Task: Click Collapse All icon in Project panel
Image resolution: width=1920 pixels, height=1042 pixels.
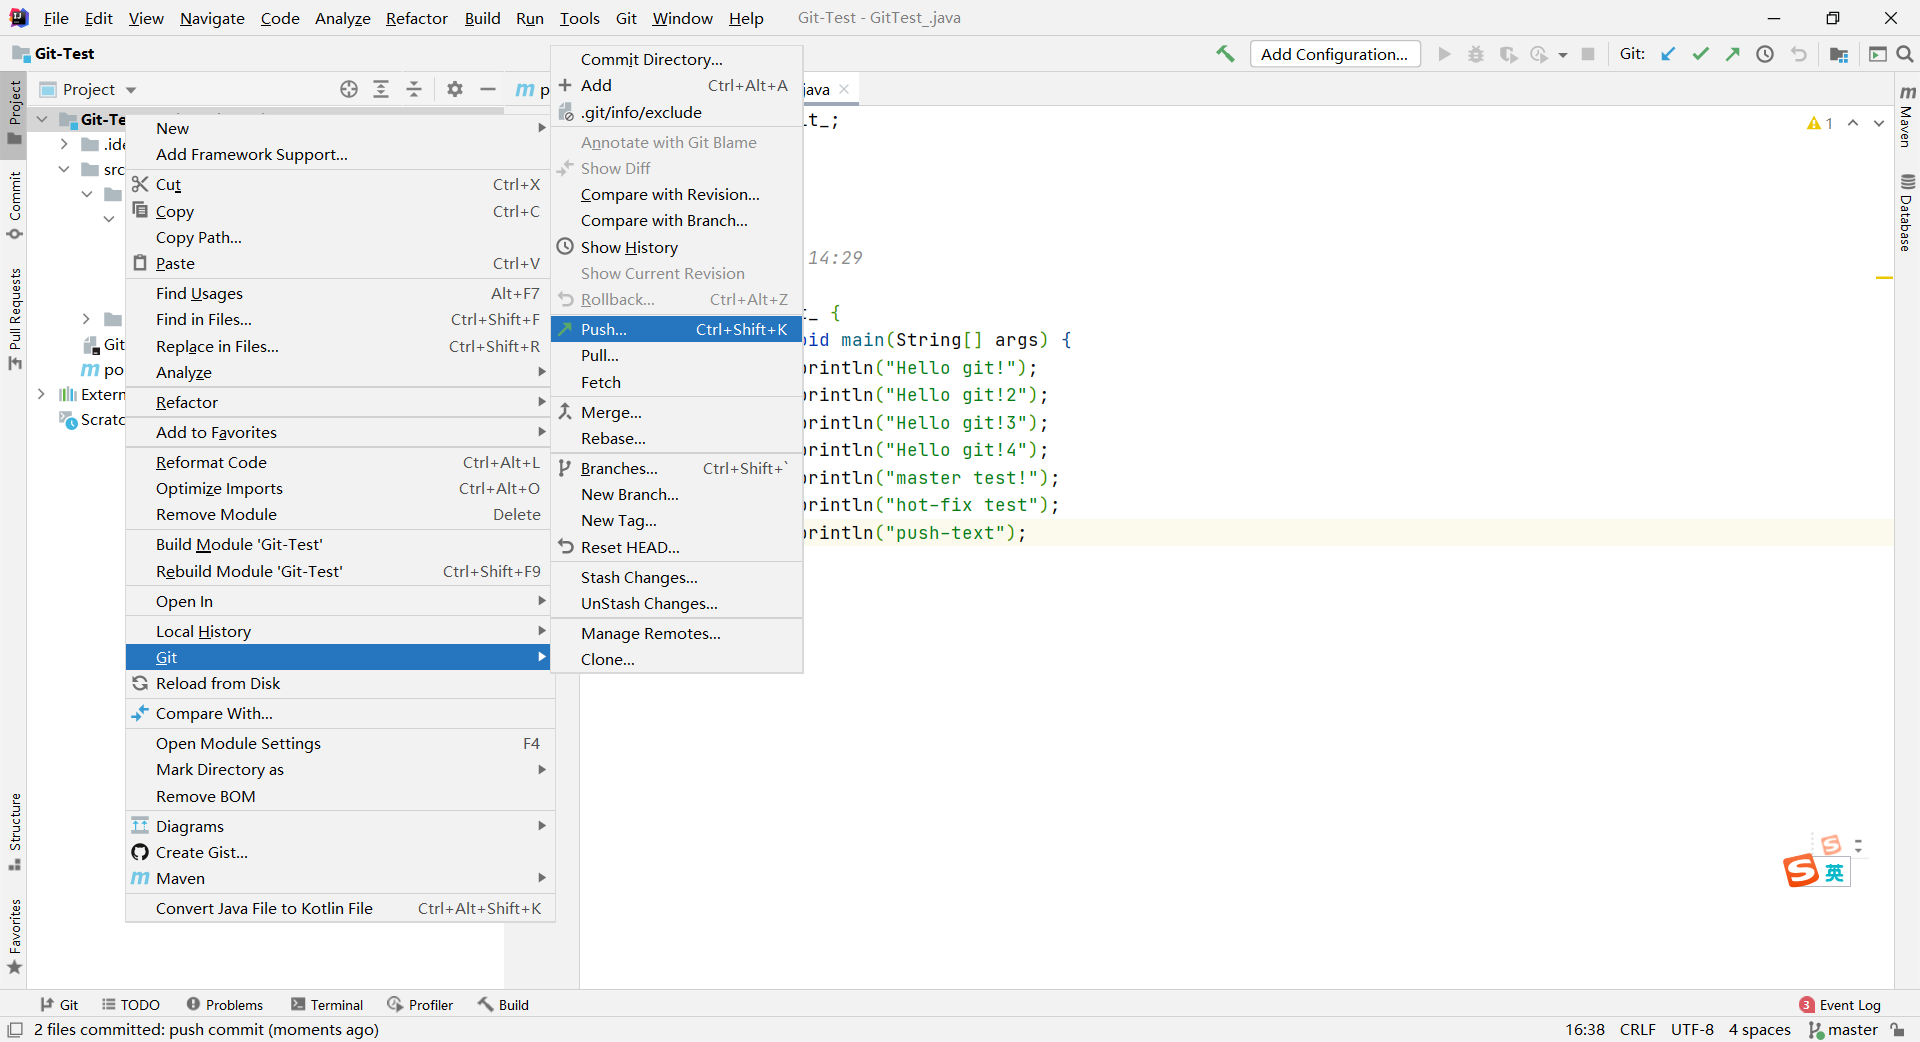Action: (x=414, y=89)
